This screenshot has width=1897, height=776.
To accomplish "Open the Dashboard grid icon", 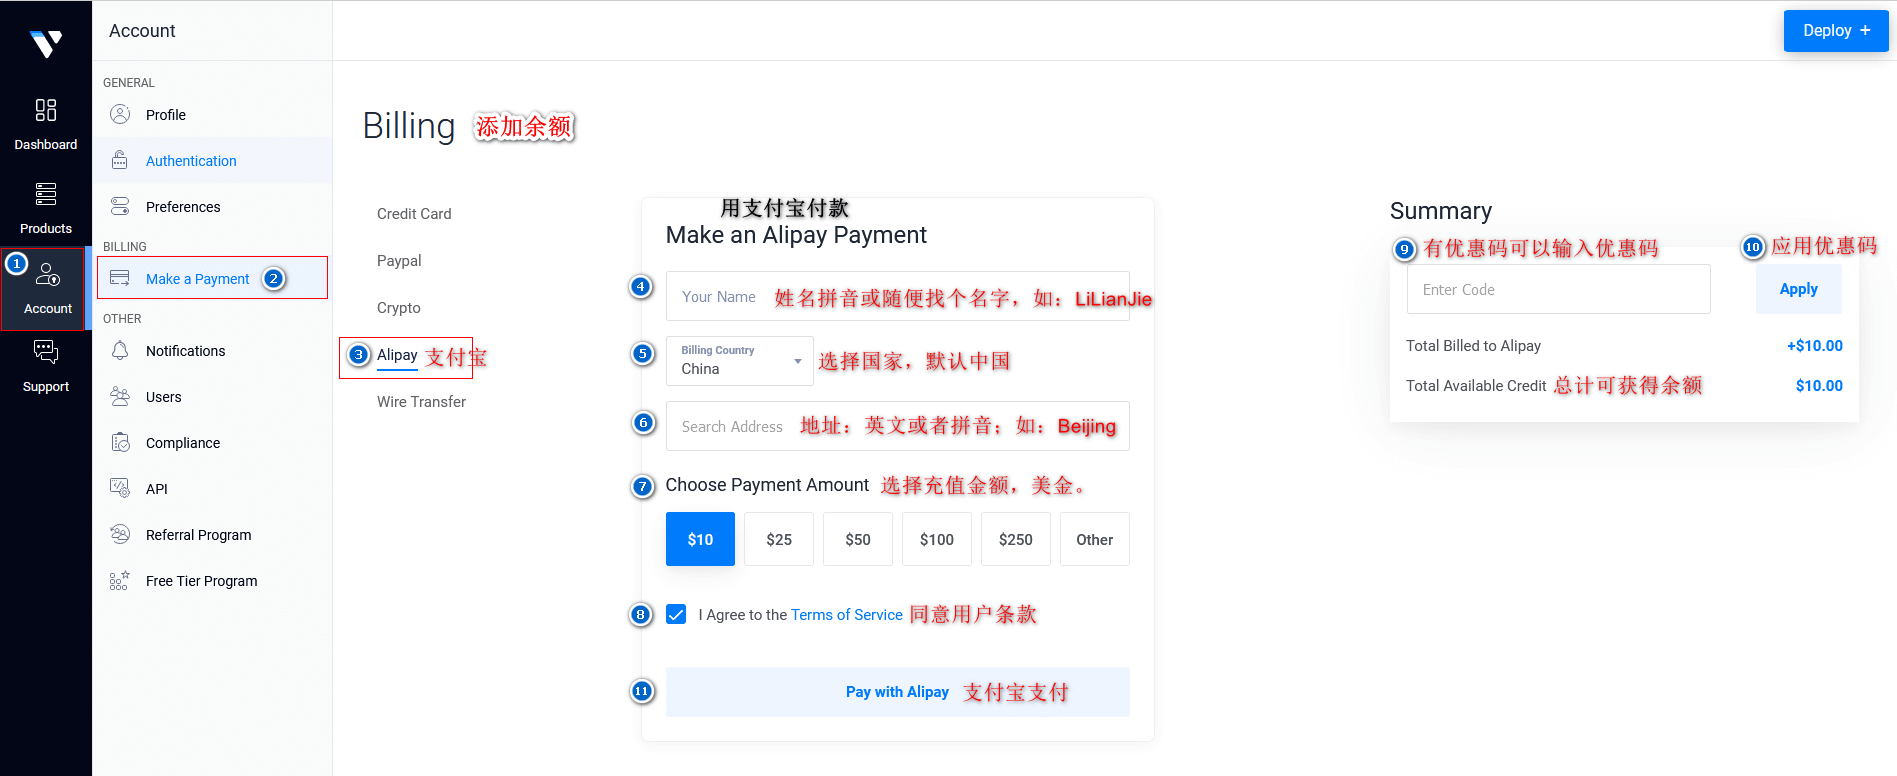I will [x=46, y=110].
